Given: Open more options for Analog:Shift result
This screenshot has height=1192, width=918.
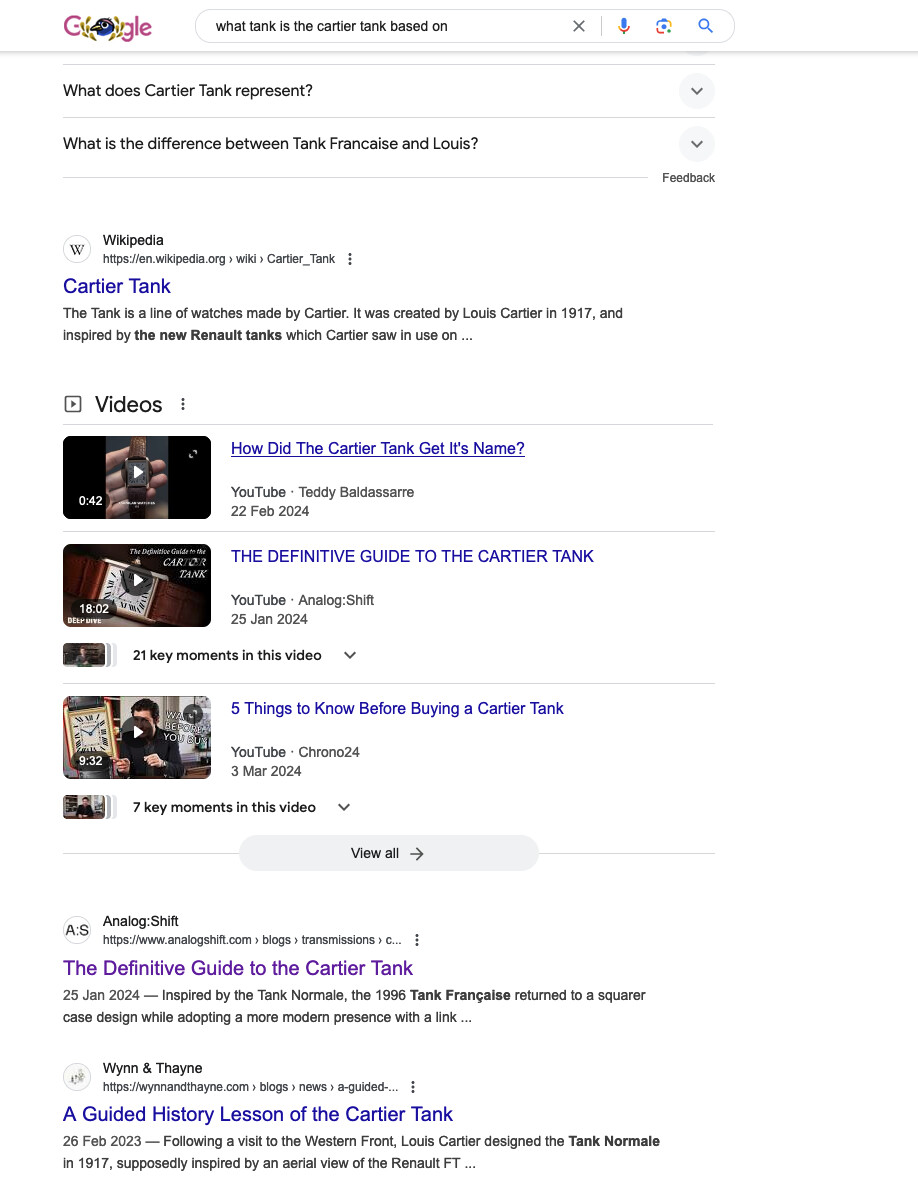Looking at the screenshot, I should pos(416,940).
